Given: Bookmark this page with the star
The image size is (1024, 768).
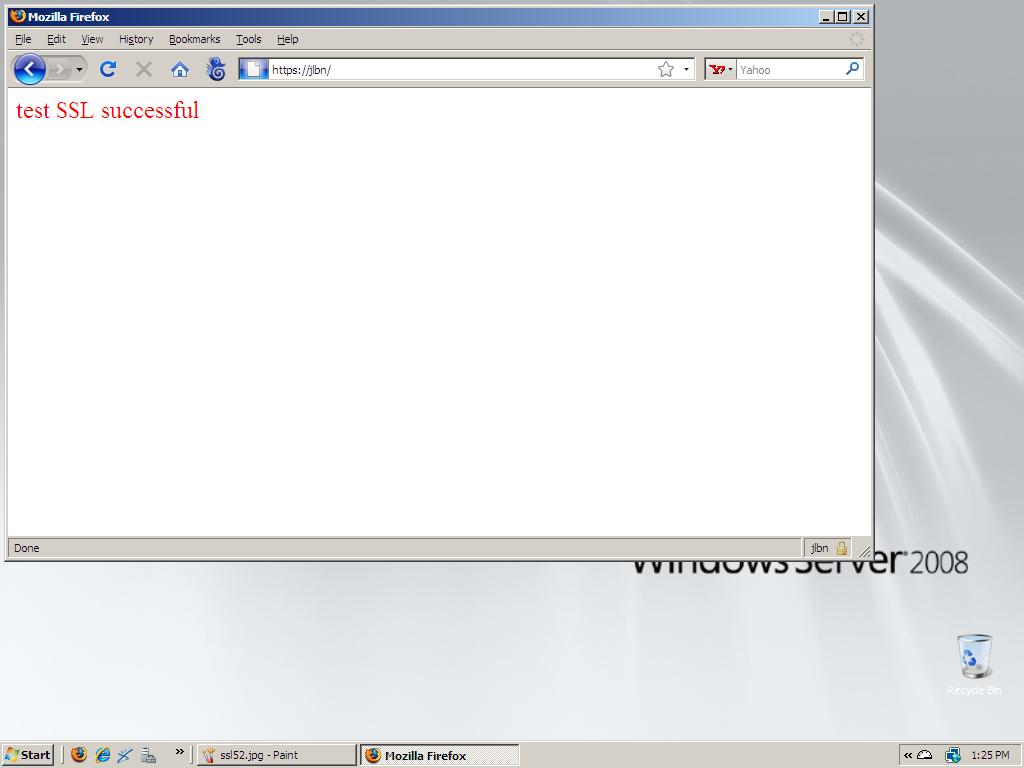Looking at the screenshot, I should click(666, 69).
